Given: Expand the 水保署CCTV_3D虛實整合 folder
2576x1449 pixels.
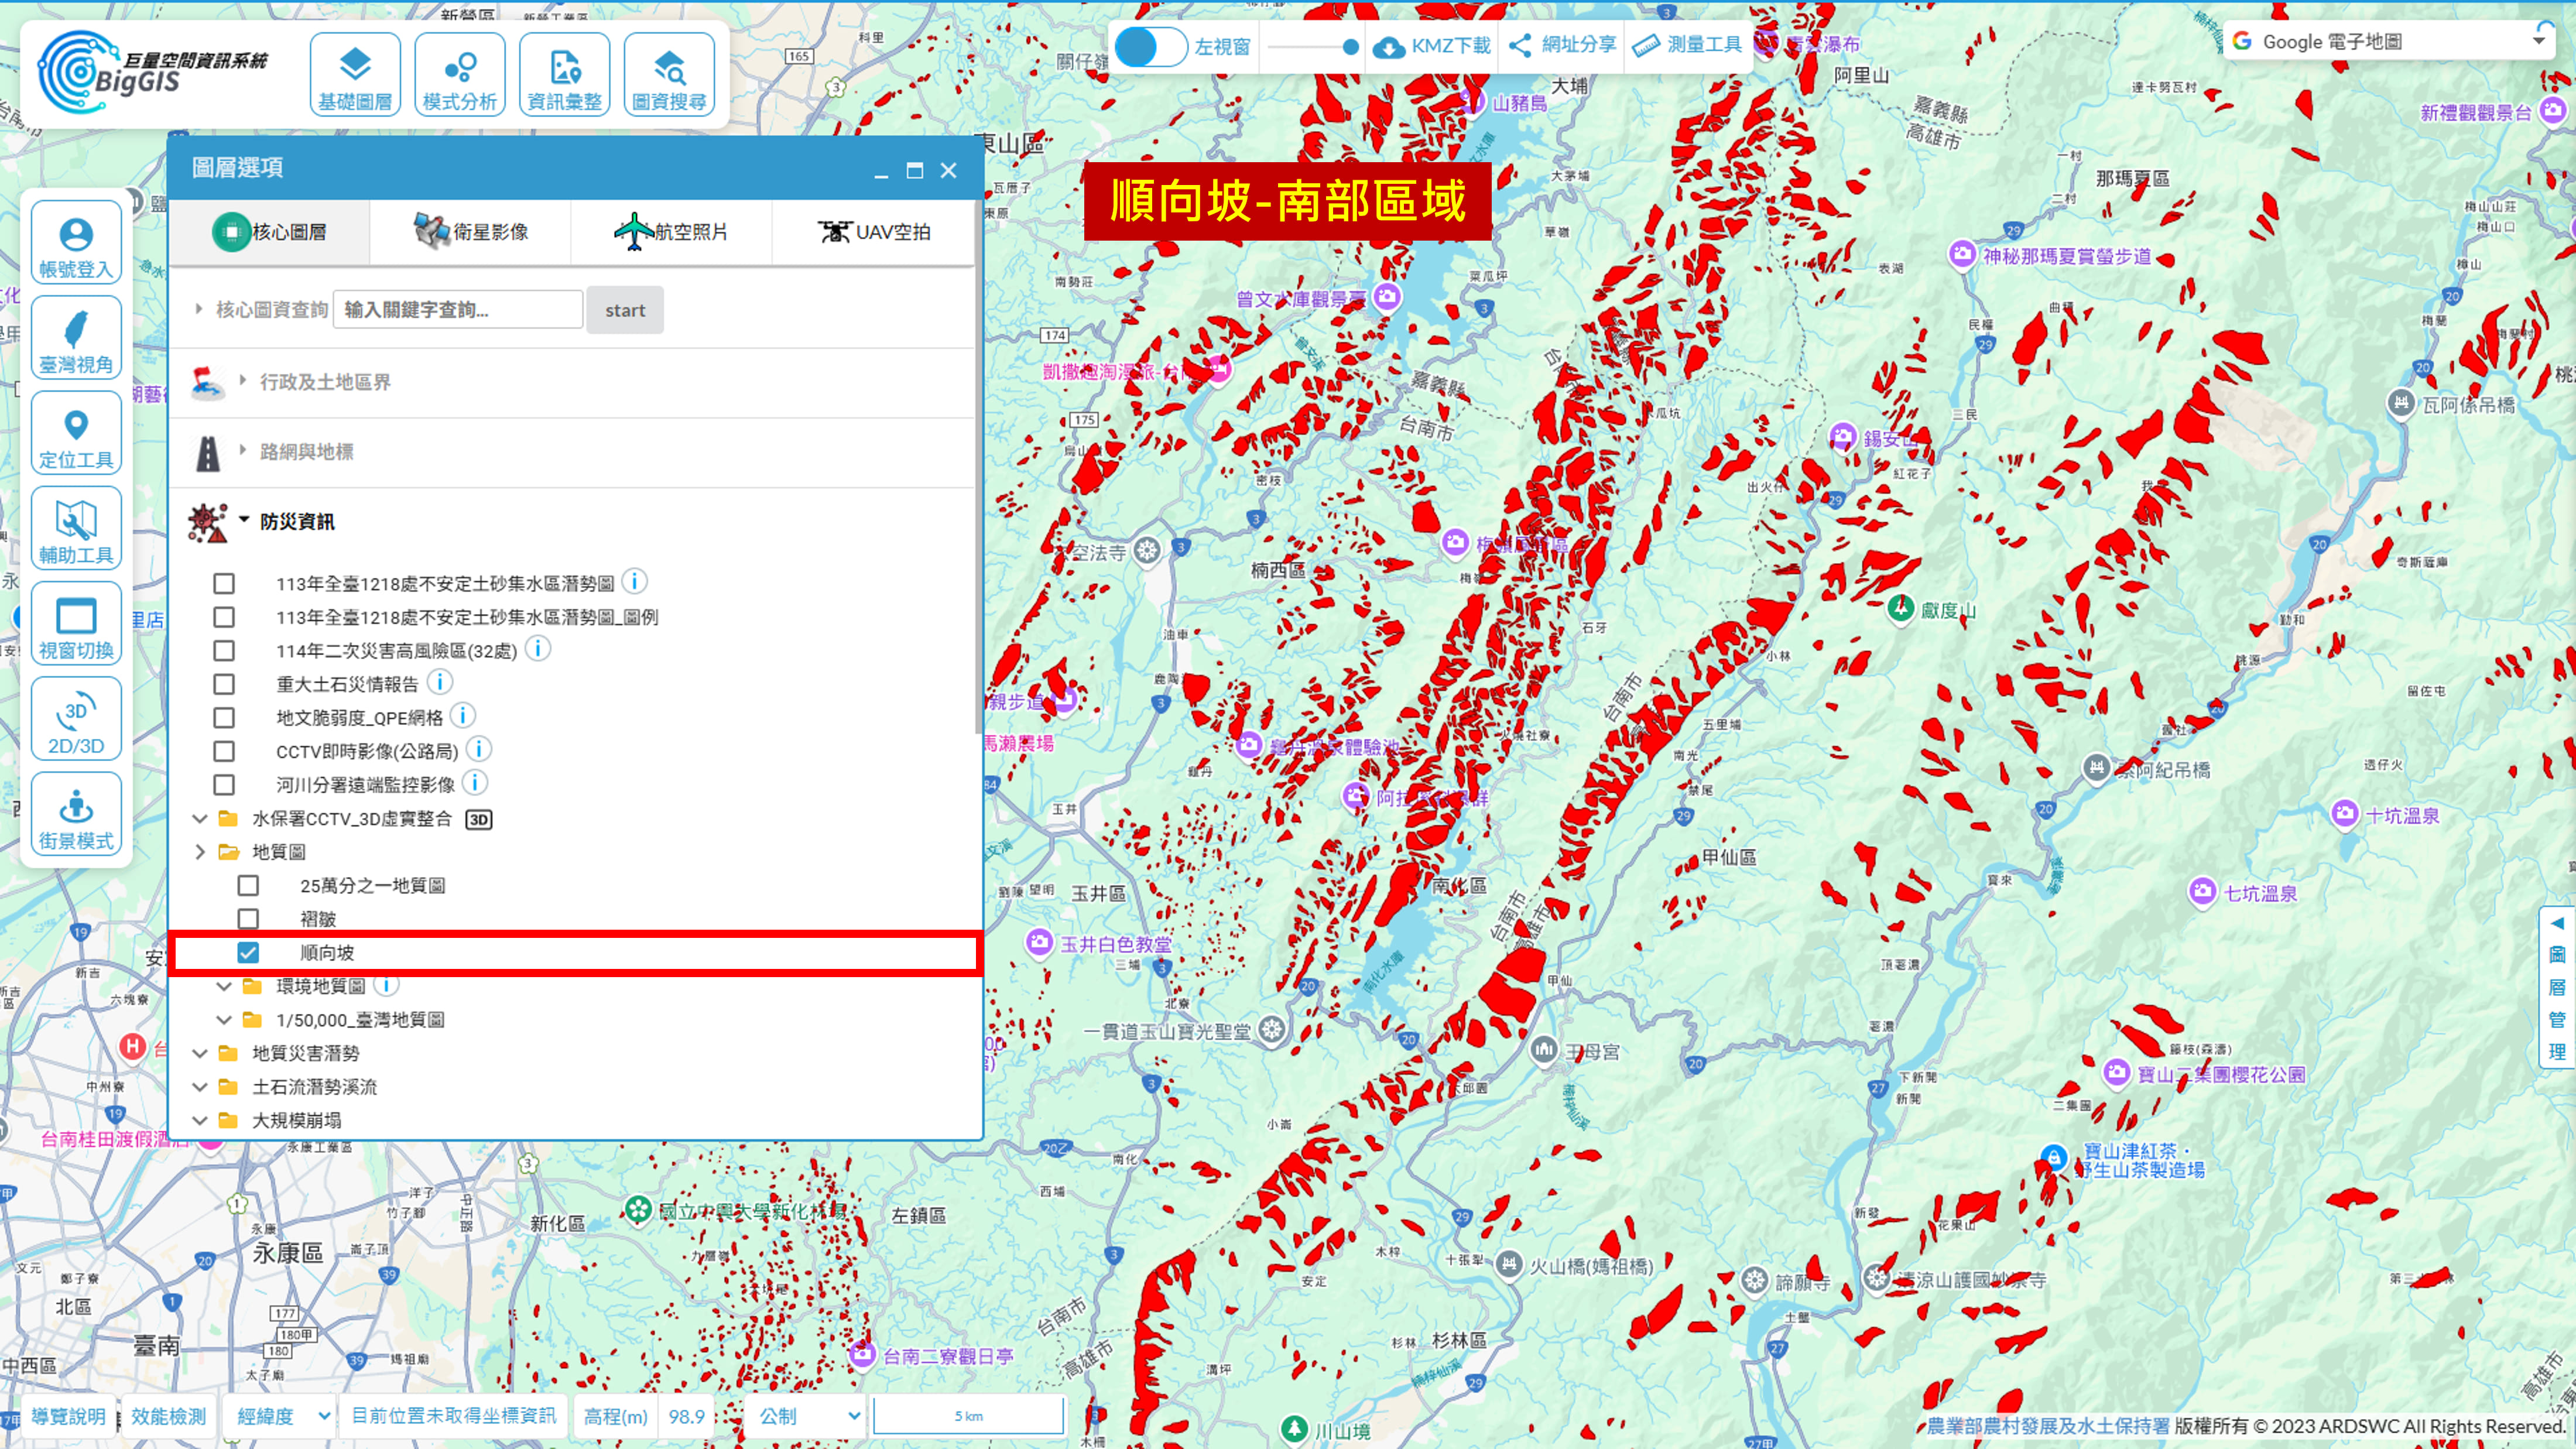Looking at the screenshot, I should [200, 819].
